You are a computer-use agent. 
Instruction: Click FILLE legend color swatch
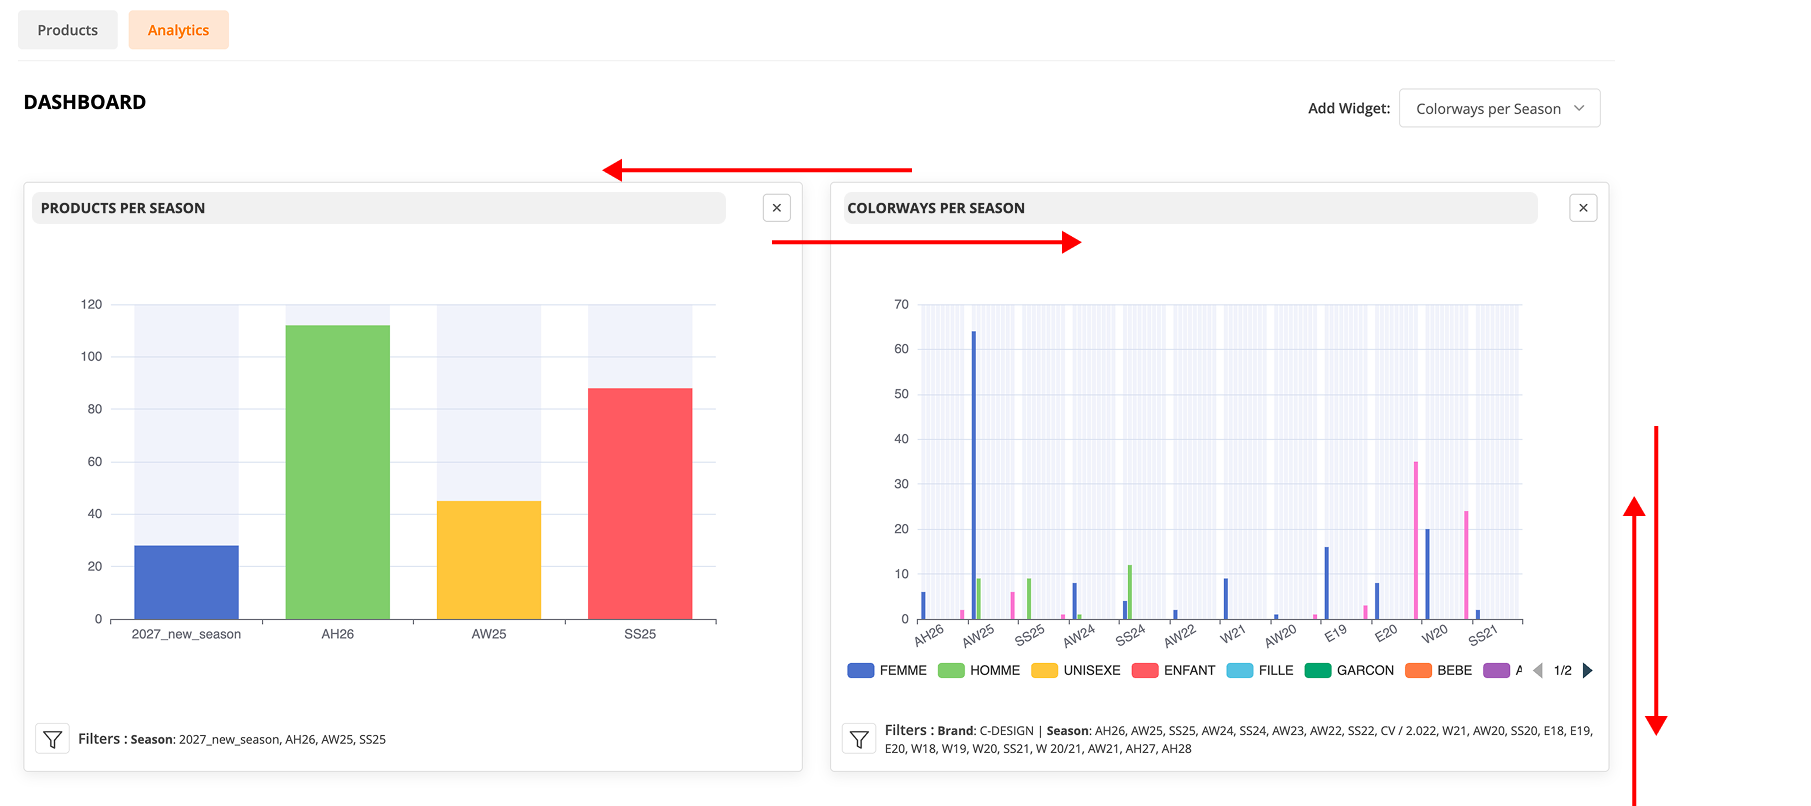(1240, 671)
